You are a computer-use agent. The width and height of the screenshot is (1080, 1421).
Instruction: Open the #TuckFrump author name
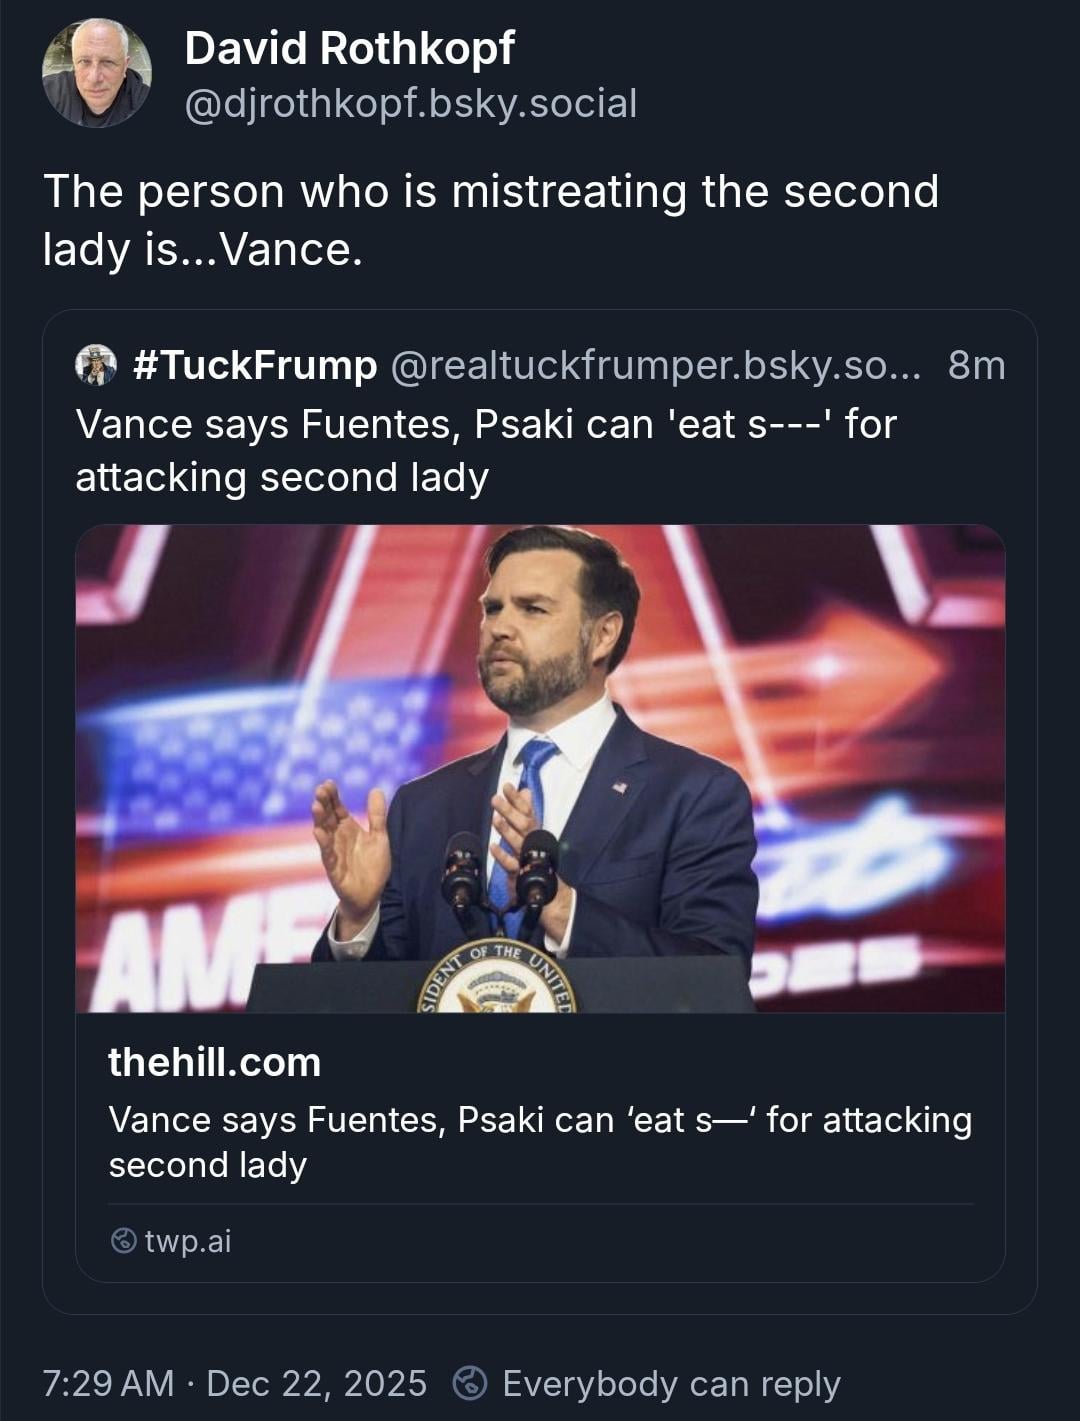[x=255, y=365]
